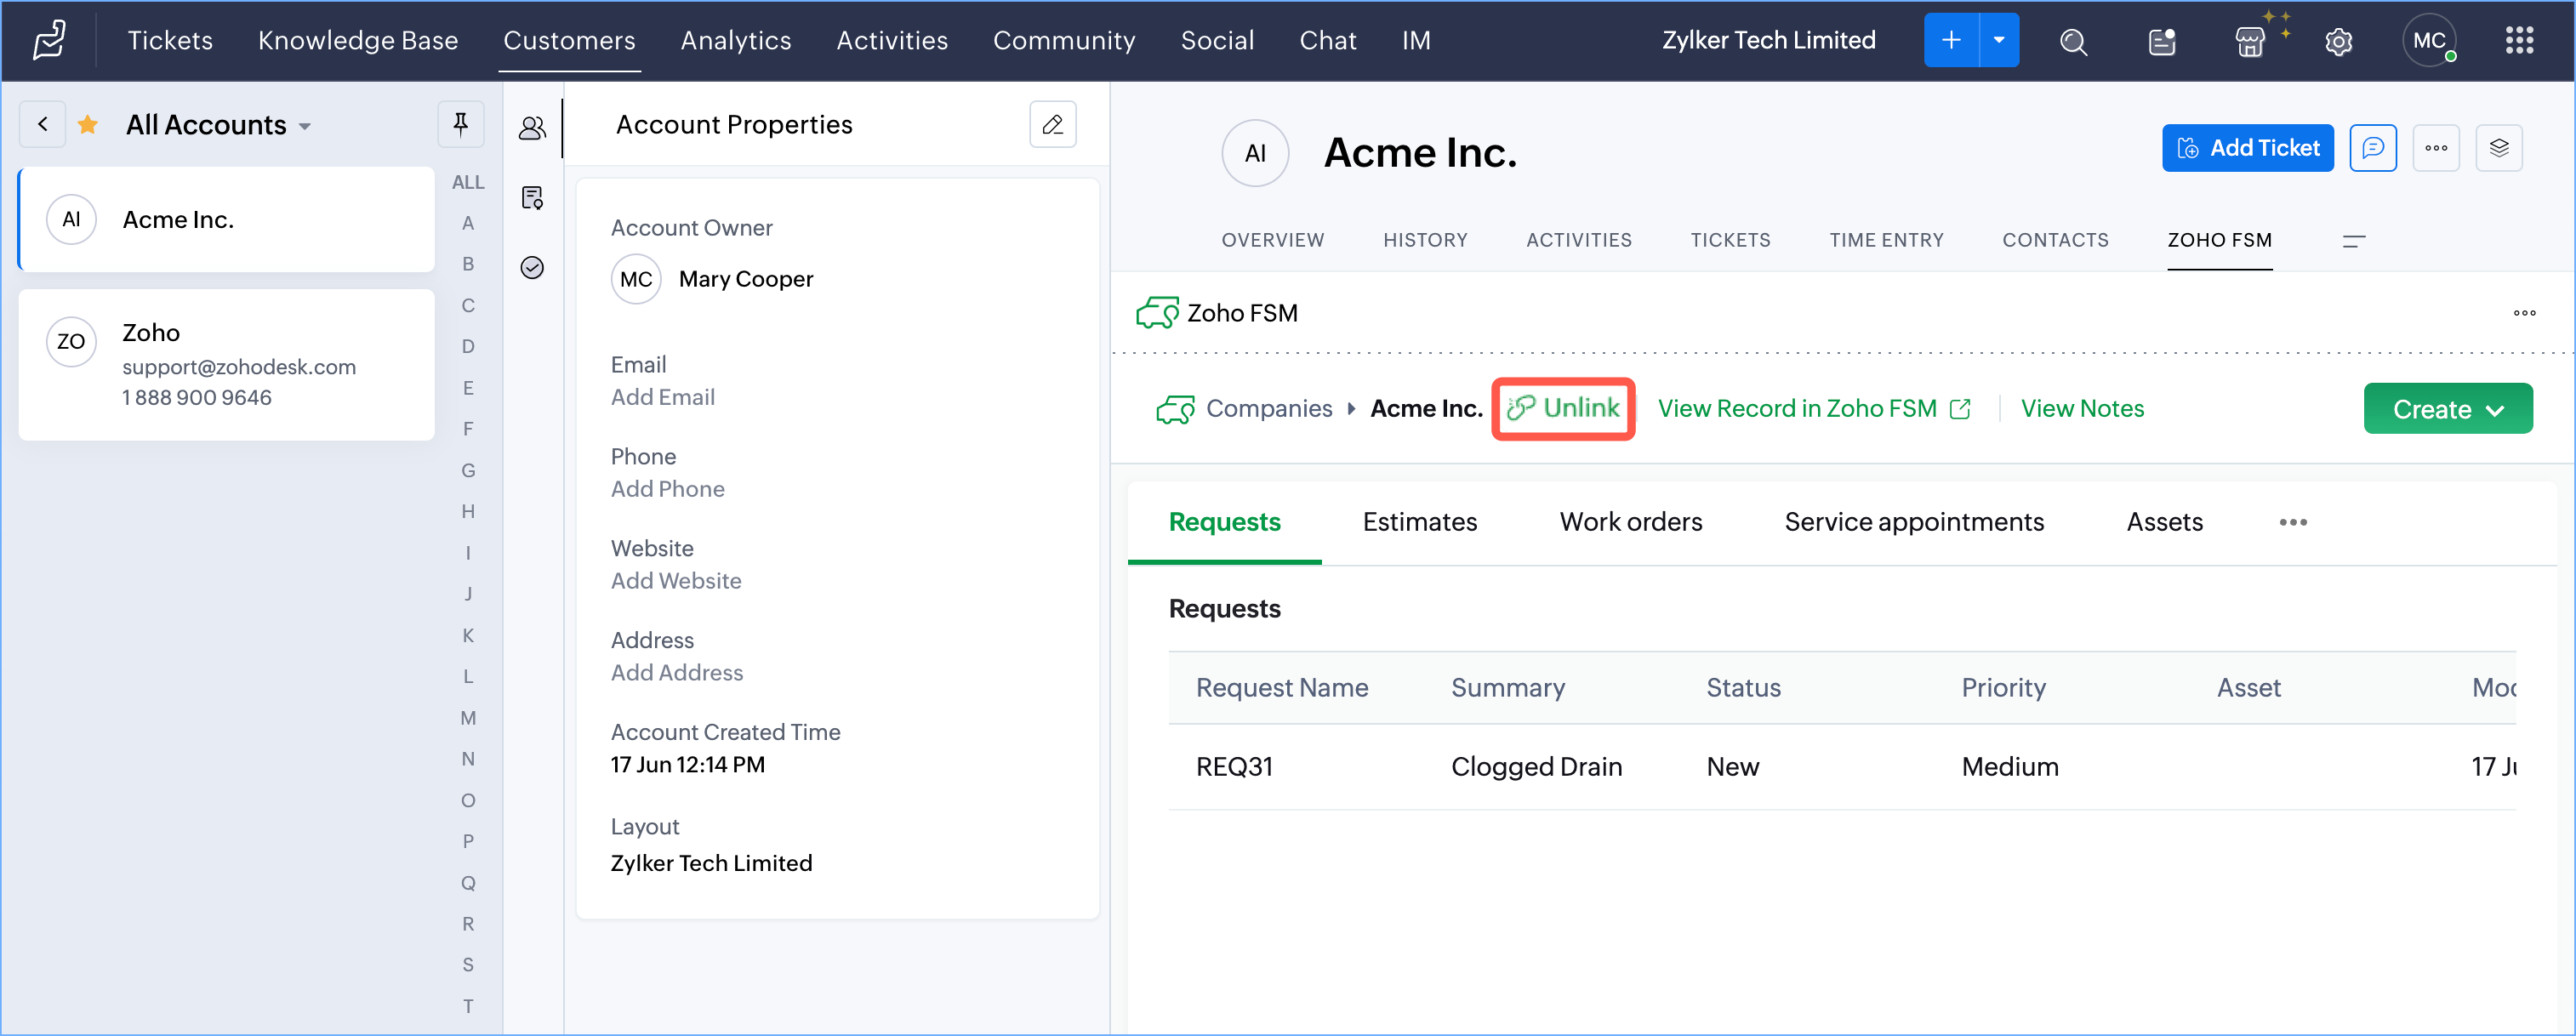Open the global search icon

(x=2073, y=41)
